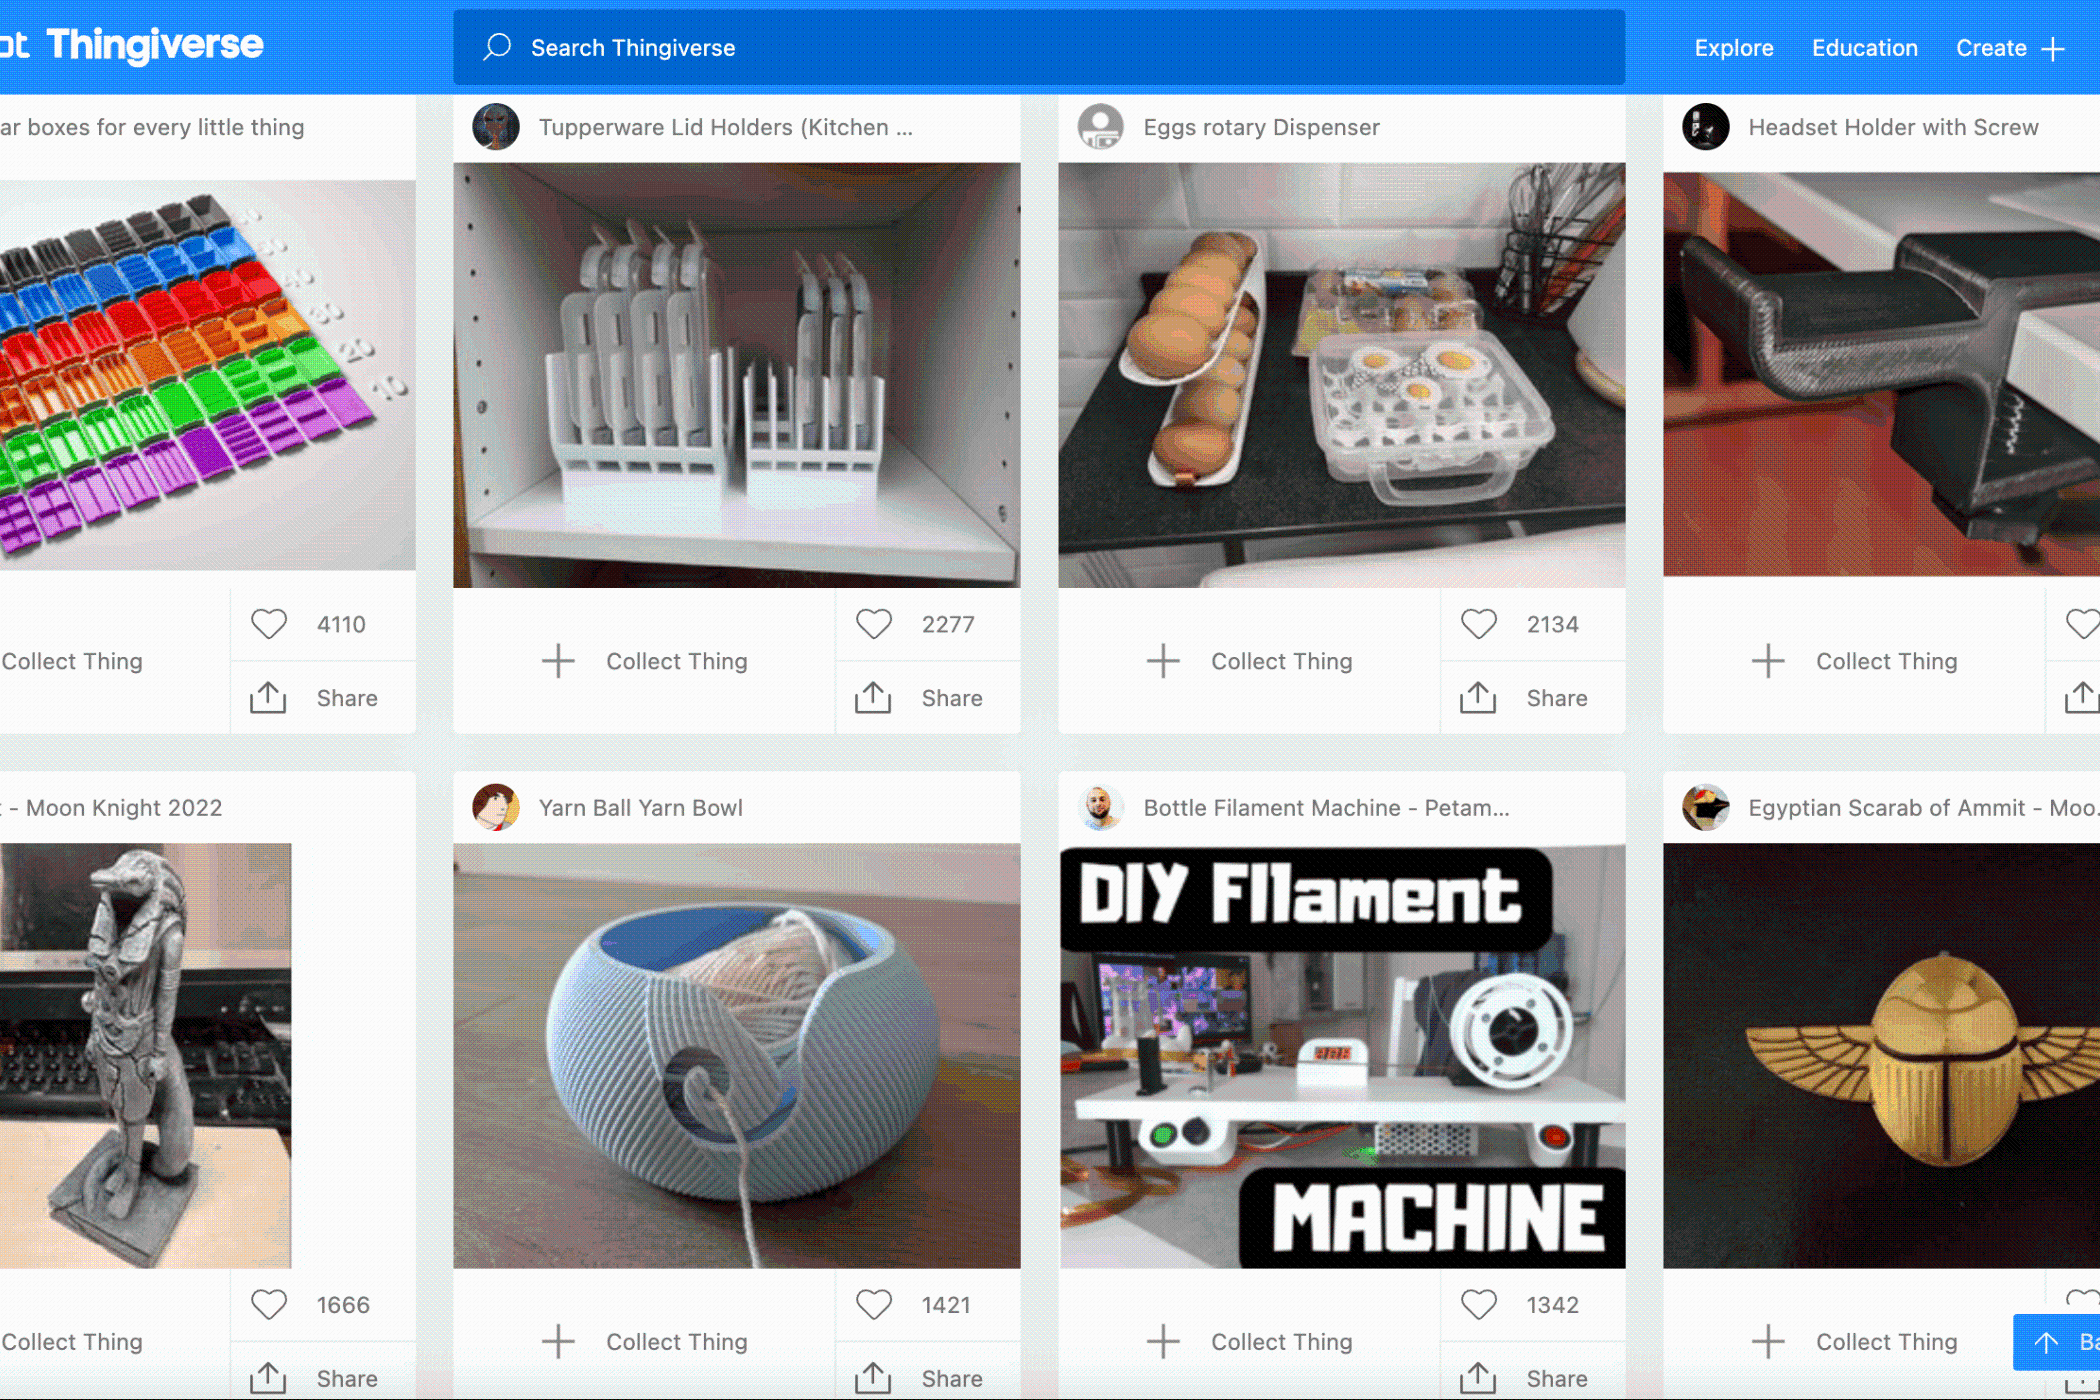
Task: Open the Headset Holder with Screw title
Action: click(1893, 127)
